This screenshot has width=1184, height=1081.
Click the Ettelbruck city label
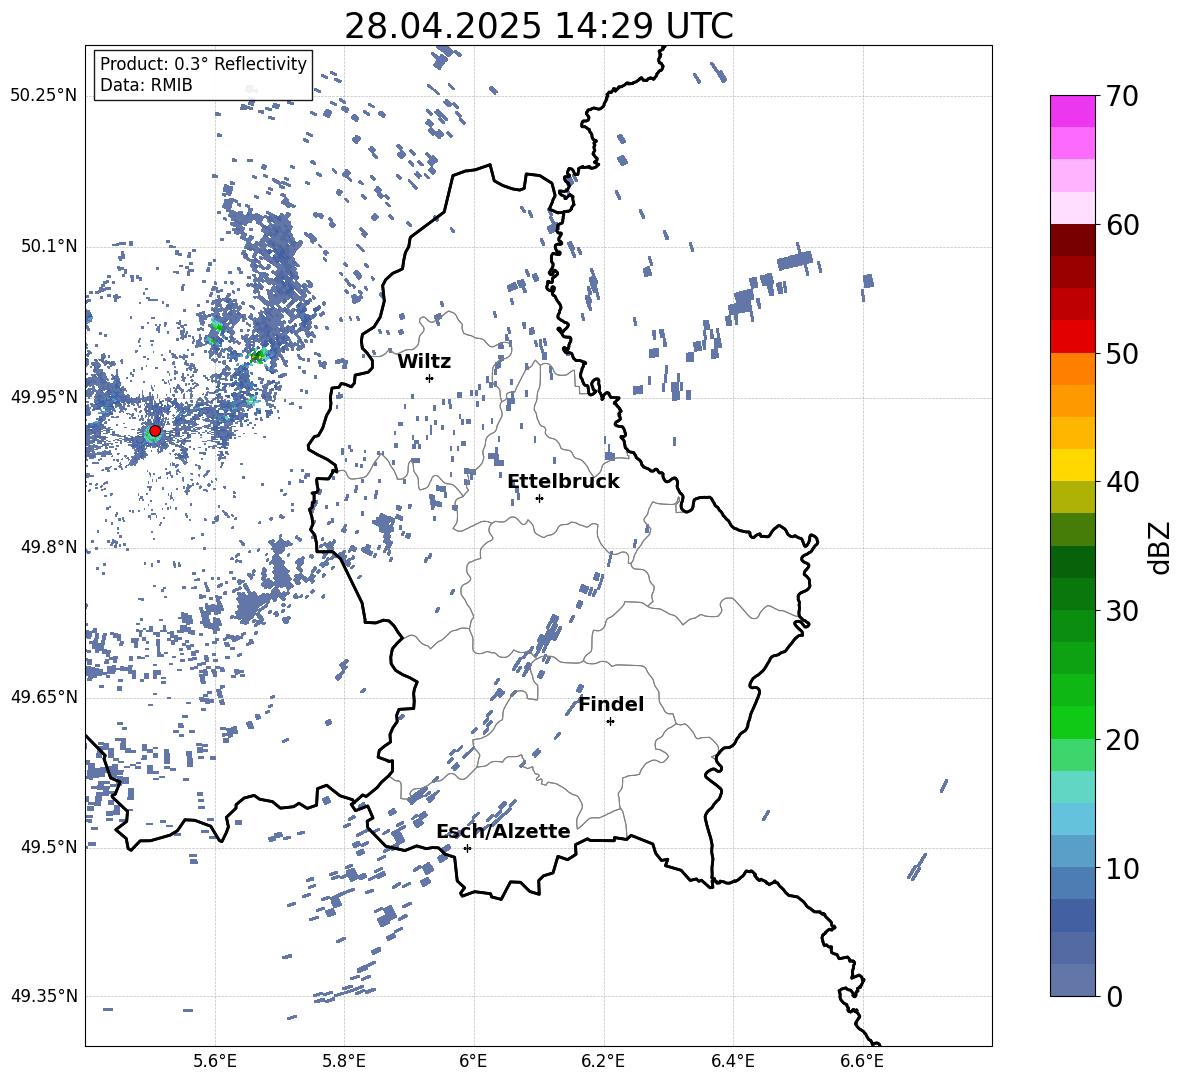click(x=563, y=482)
